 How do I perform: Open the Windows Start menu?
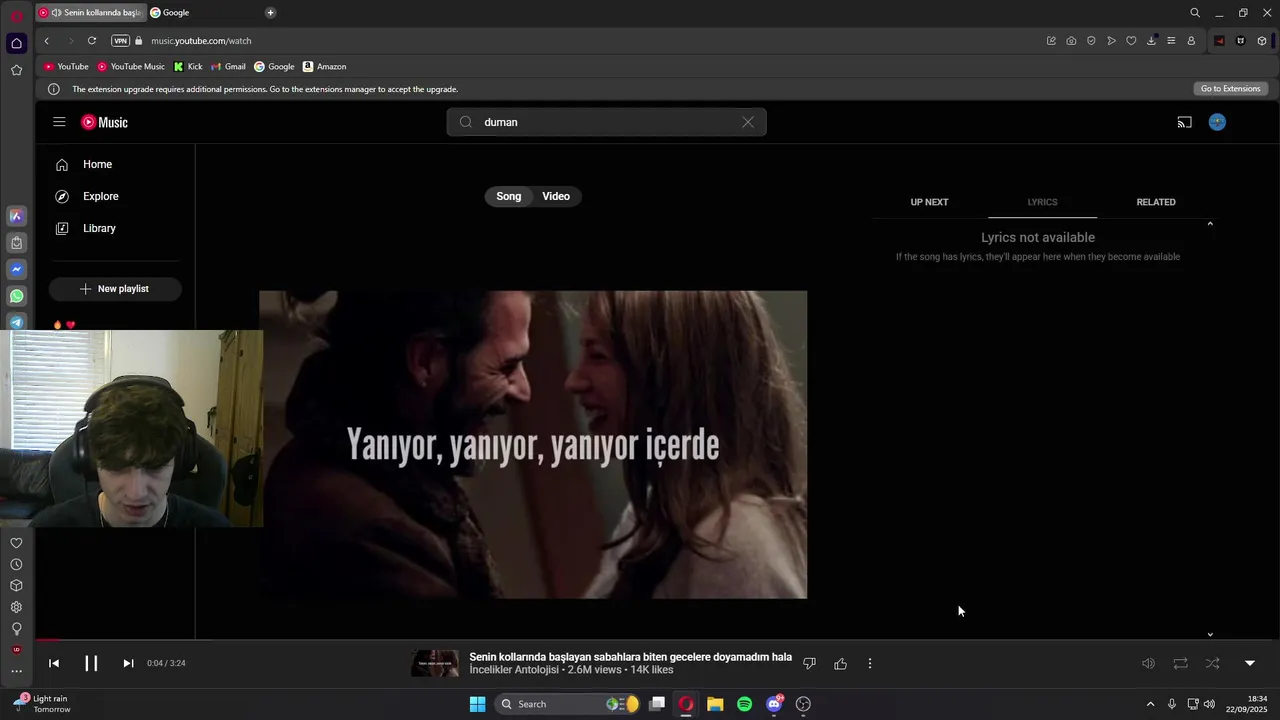tap(477, 704)
